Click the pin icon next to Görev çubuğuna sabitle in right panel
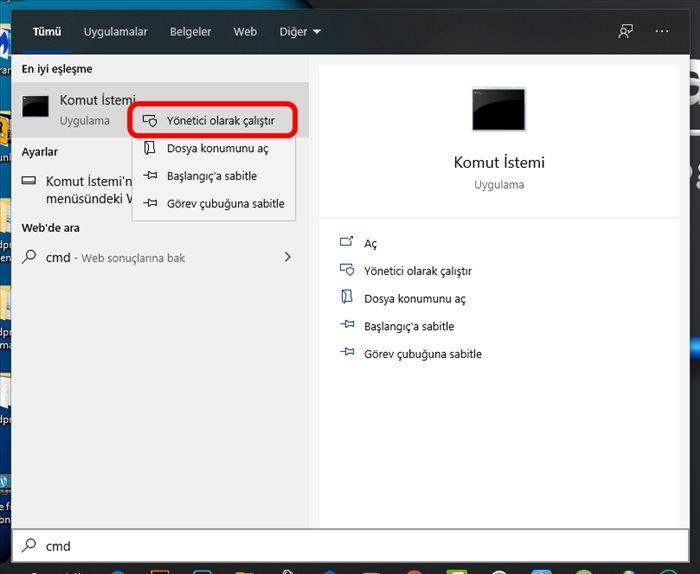 coord(347,354)
